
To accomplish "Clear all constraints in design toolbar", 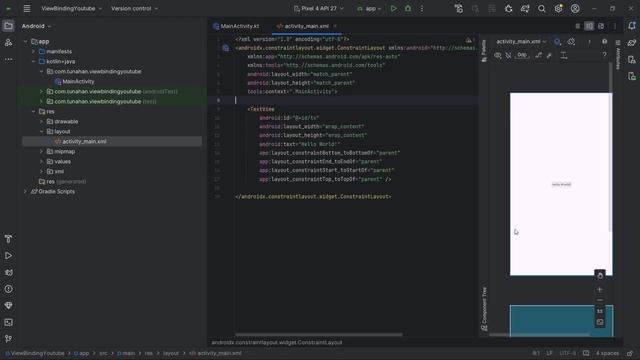I will point(539,55).
